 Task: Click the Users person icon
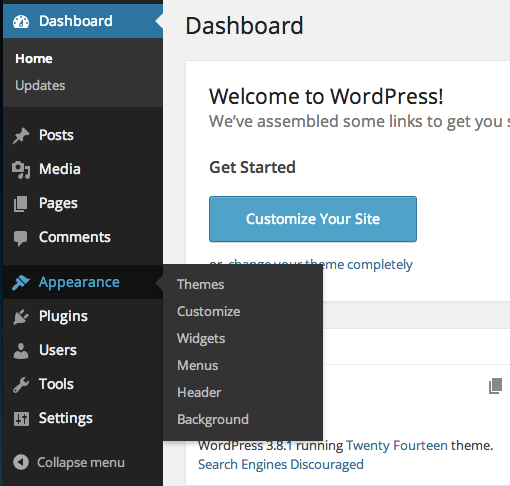pyautogui.click(x=21, y=351)
